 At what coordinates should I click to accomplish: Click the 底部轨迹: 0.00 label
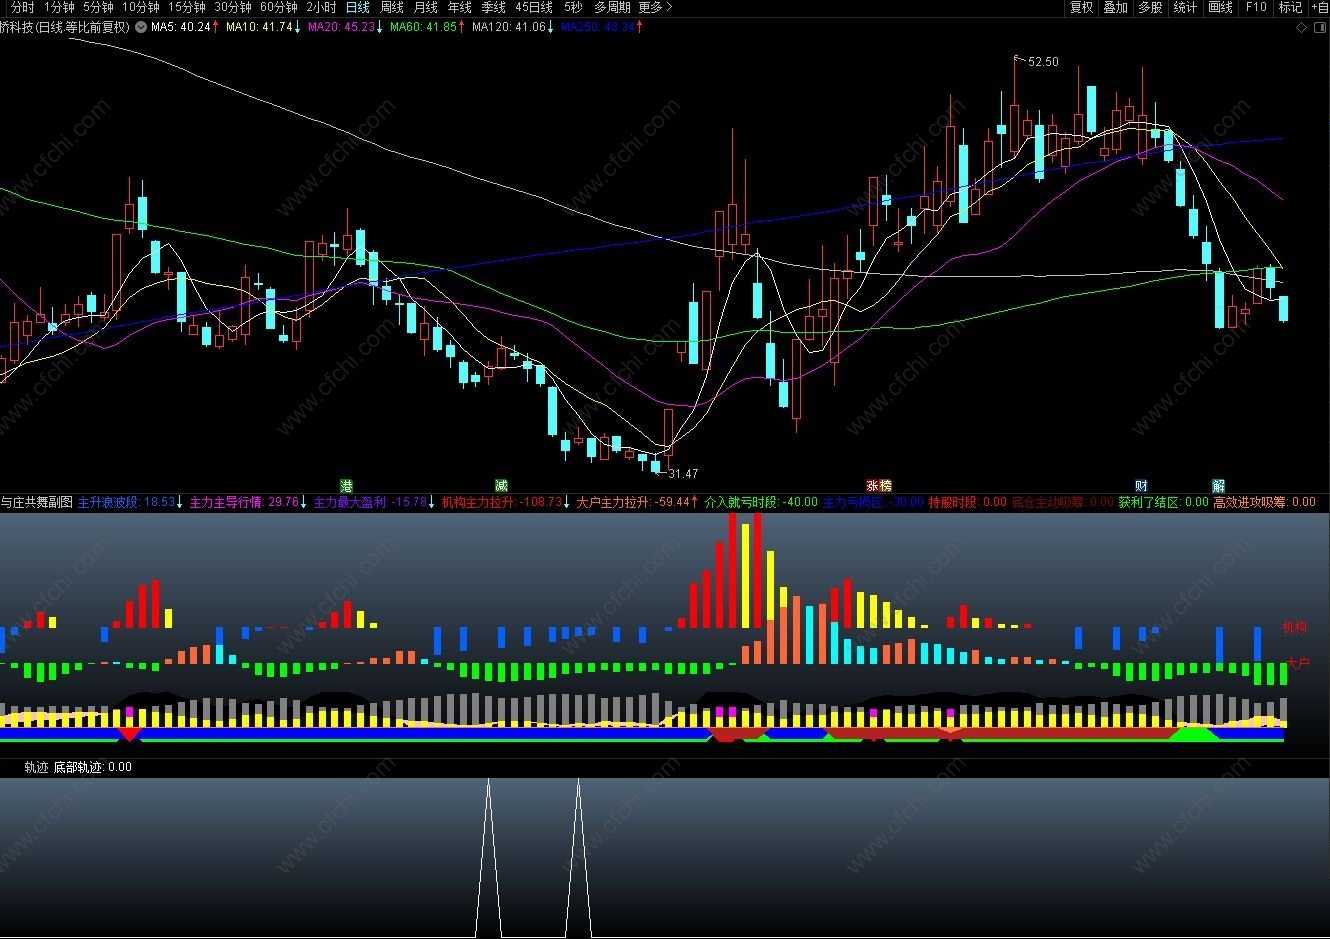pos(93,767)
